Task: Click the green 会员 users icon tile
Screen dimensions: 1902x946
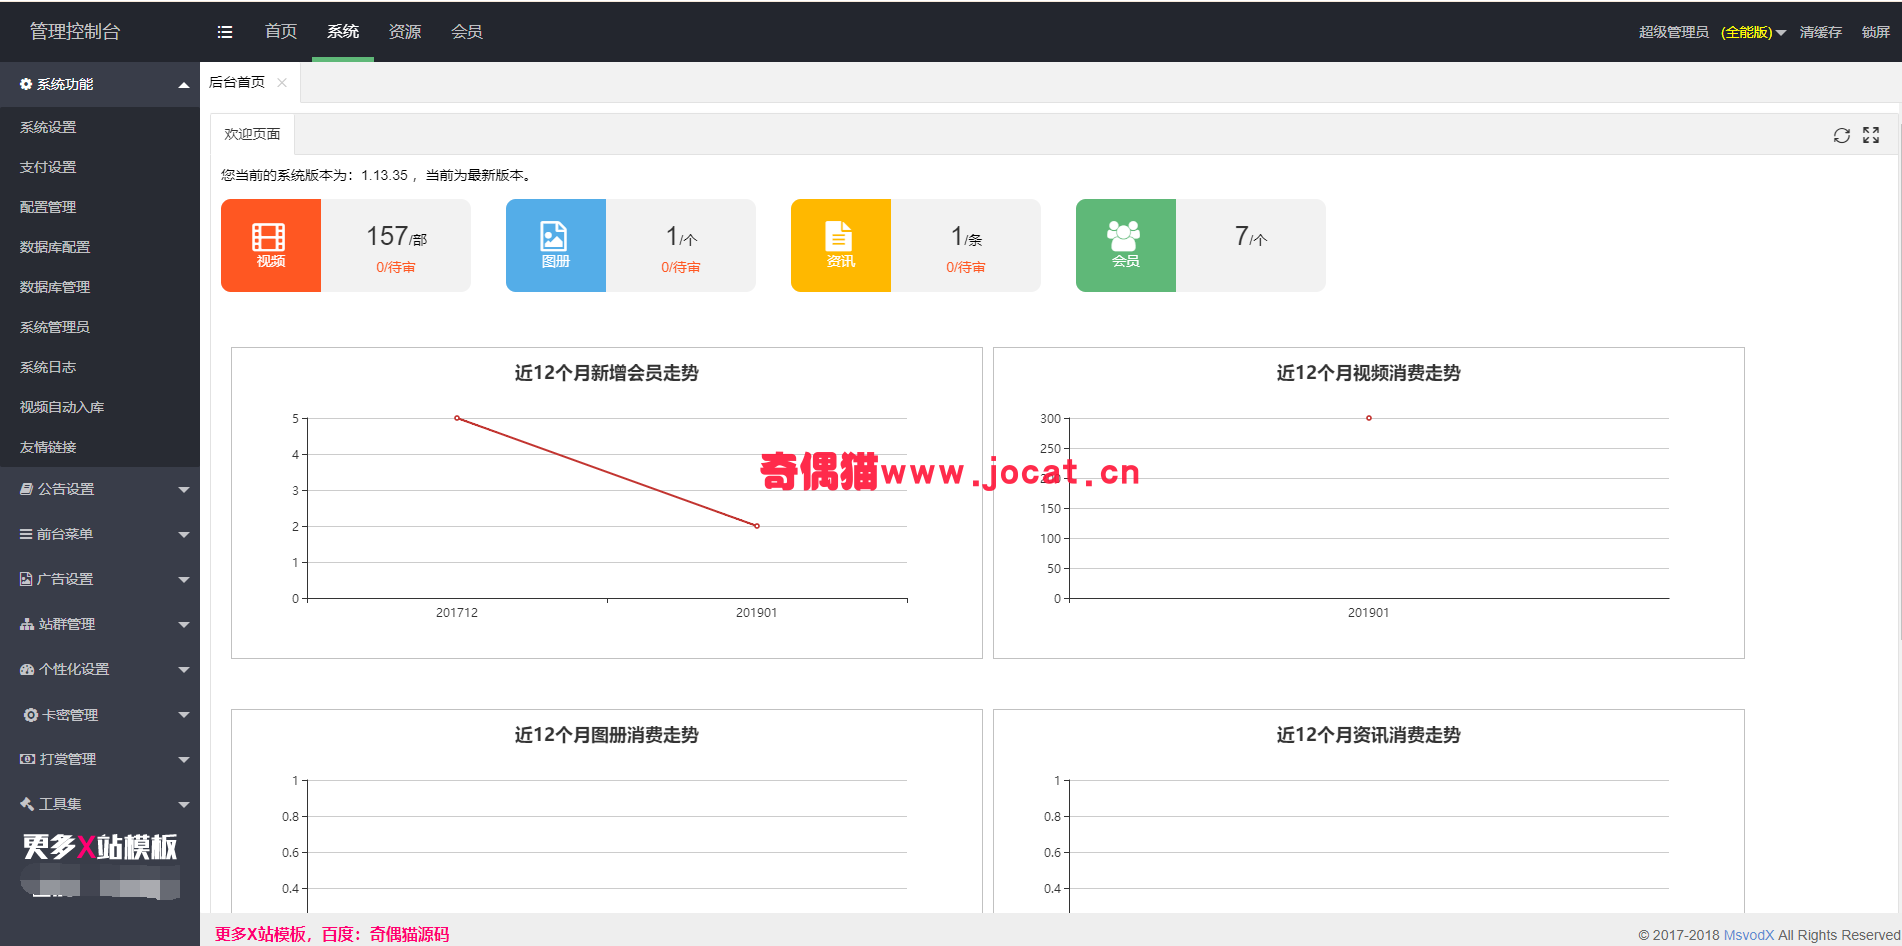Action: click(1126, 245)
